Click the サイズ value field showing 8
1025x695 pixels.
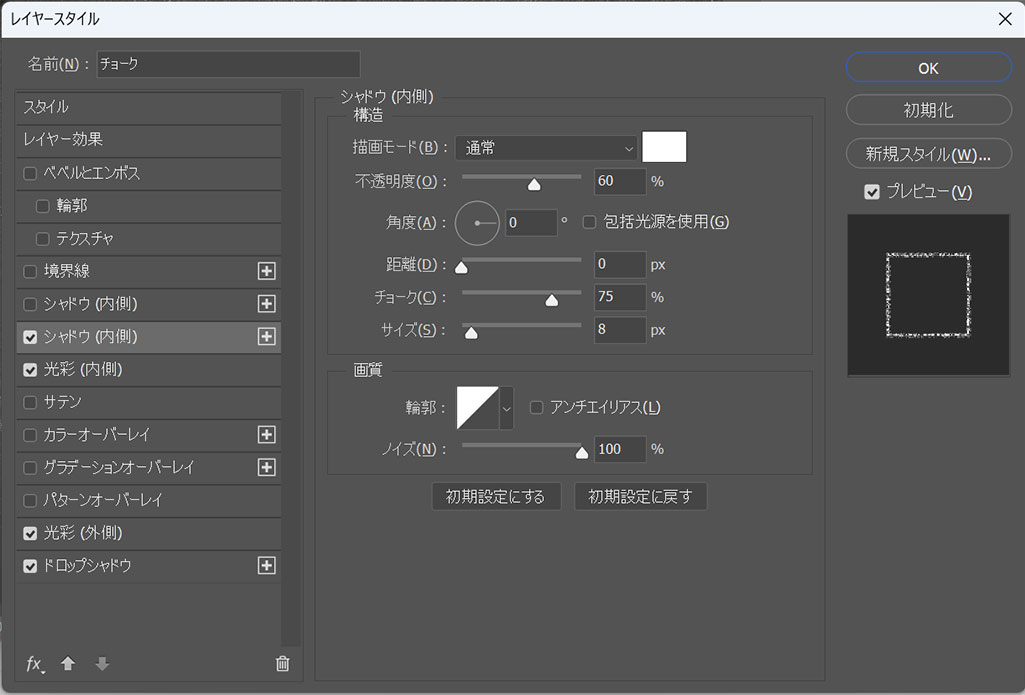[620, 330]
